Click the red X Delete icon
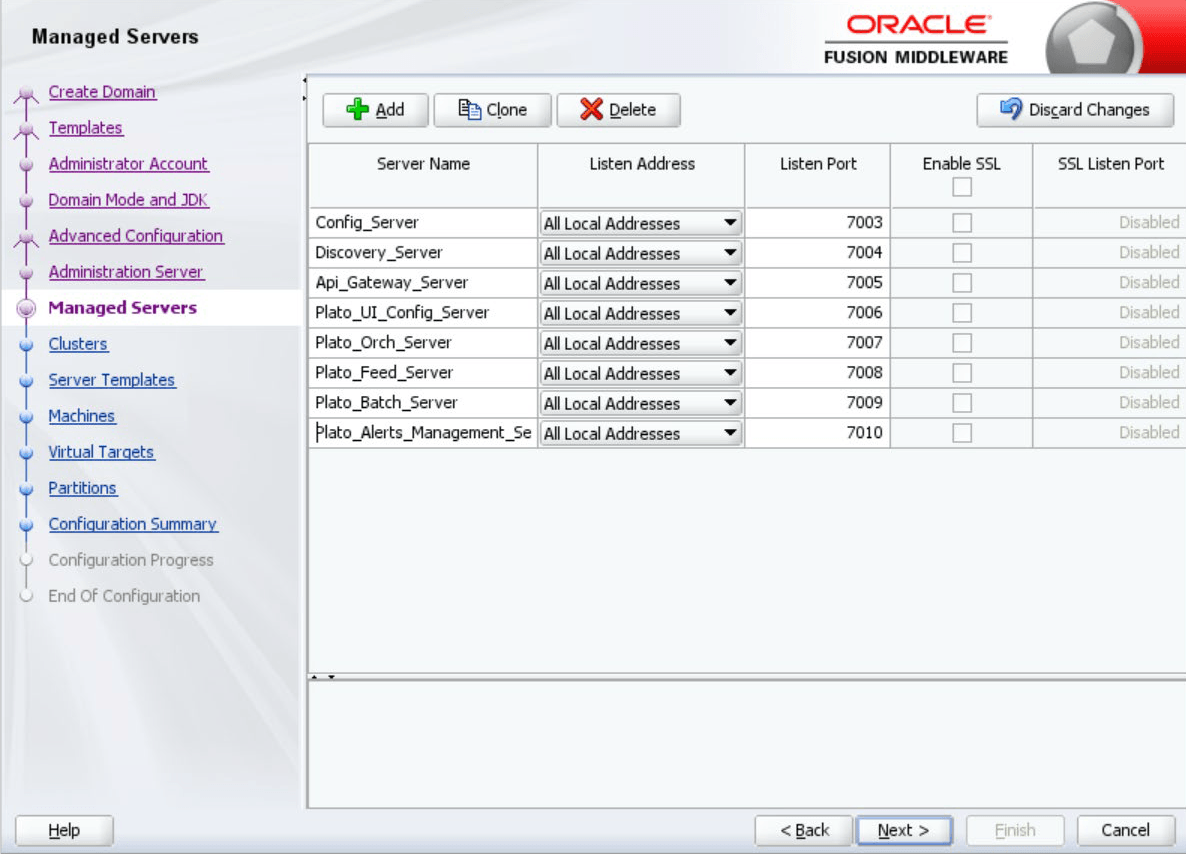Screen dimensions: 1186x854 pyautogui.click(x=591, y=110)
